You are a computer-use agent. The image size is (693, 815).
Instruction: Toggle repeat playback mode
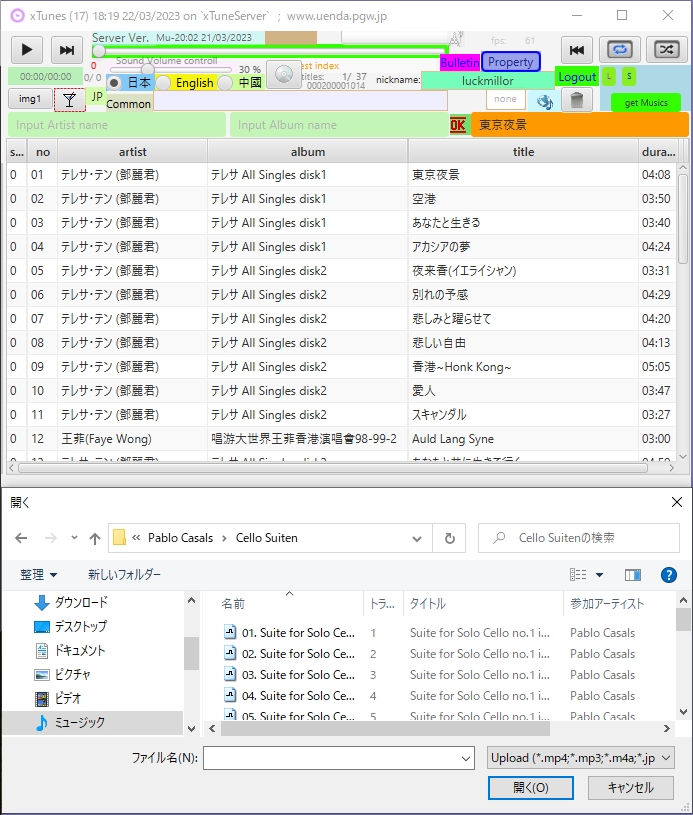pos(621,50)
